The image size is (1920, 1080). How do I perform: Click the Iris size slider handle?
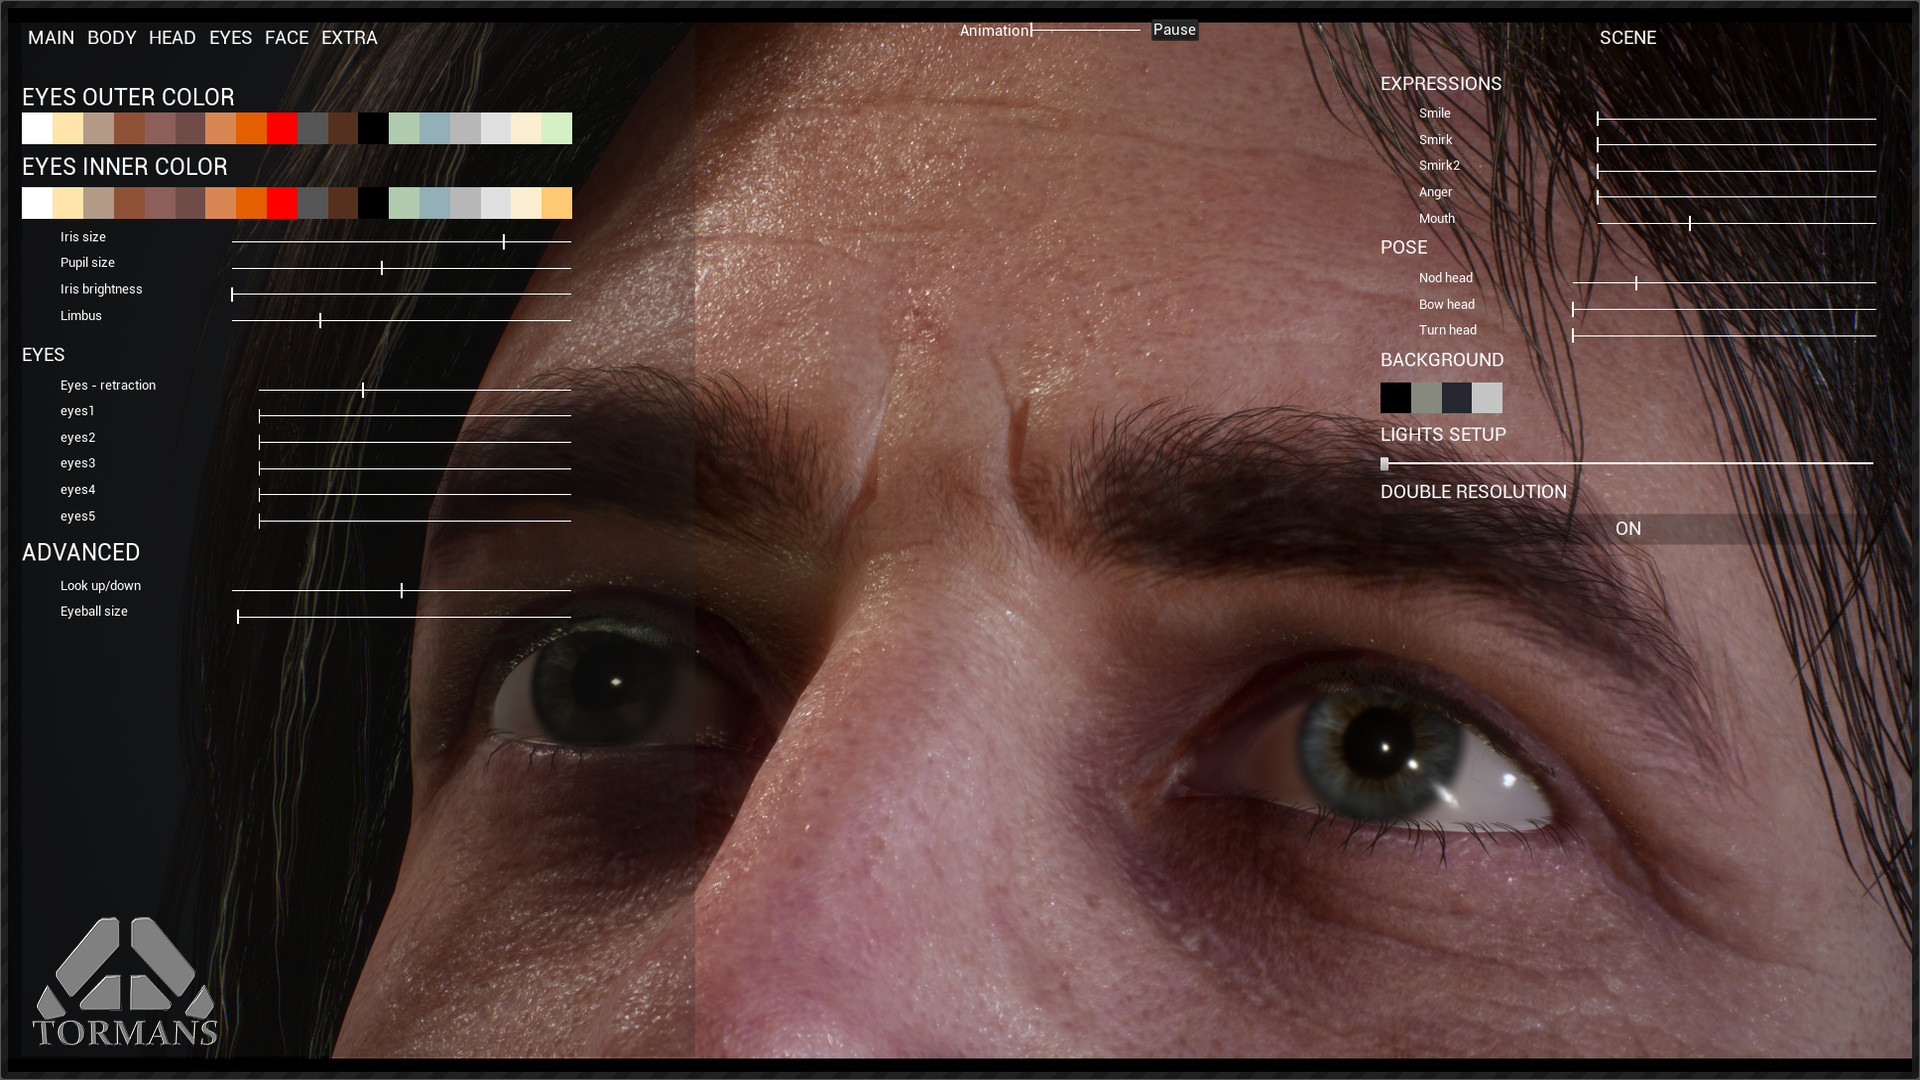[x=505, y=241]
